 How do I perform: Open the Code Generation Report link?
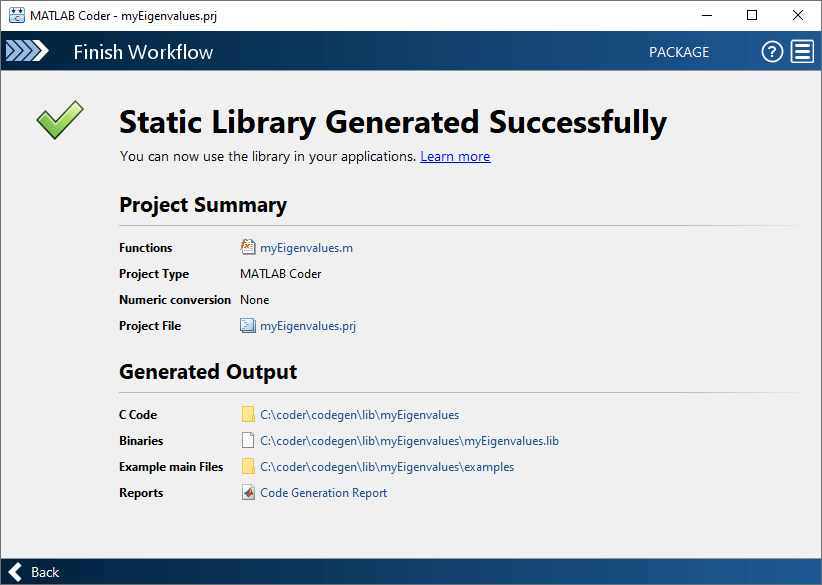(323, 492)
